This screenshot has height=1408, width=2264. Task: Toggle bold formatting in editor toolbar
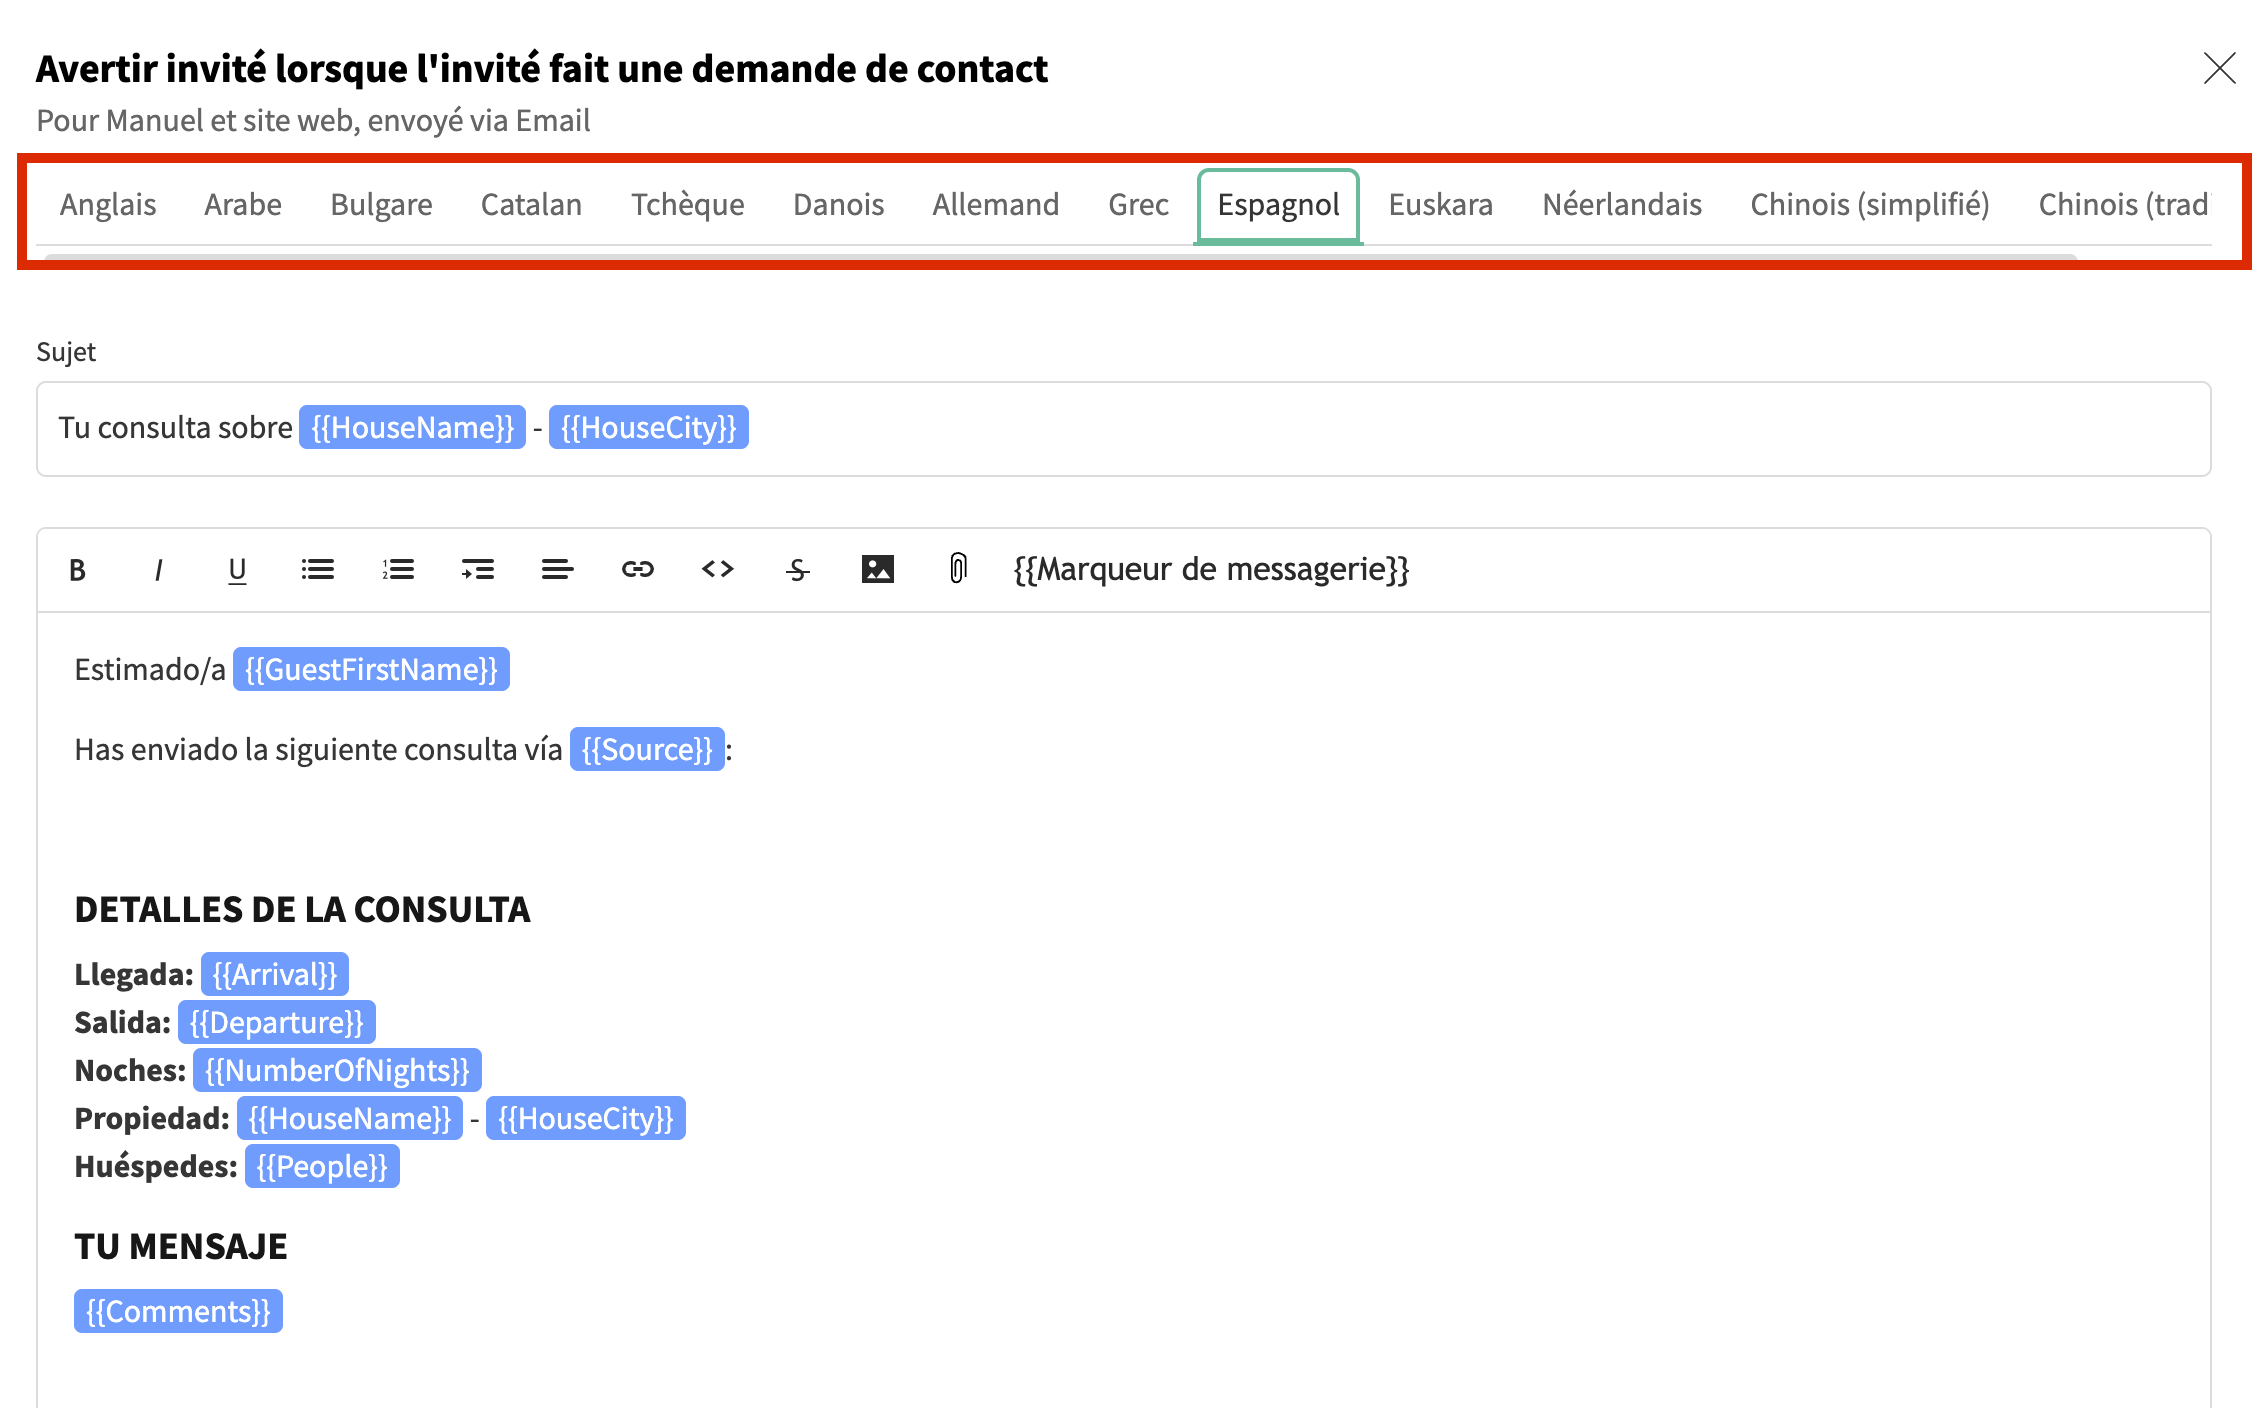point(77,570)
